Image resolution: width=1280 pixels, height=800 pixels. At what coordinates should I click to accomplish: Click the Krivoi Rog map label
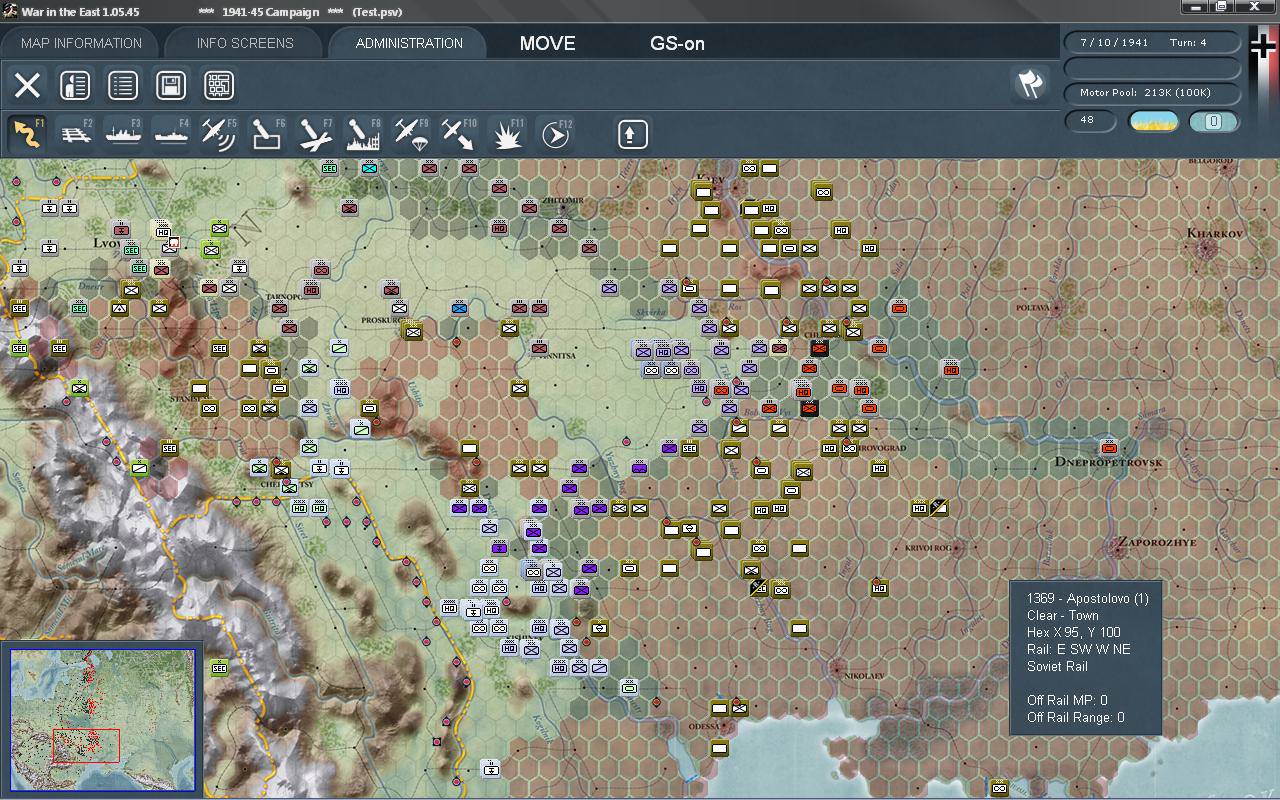pyautogui.click(x=928, y=548)
